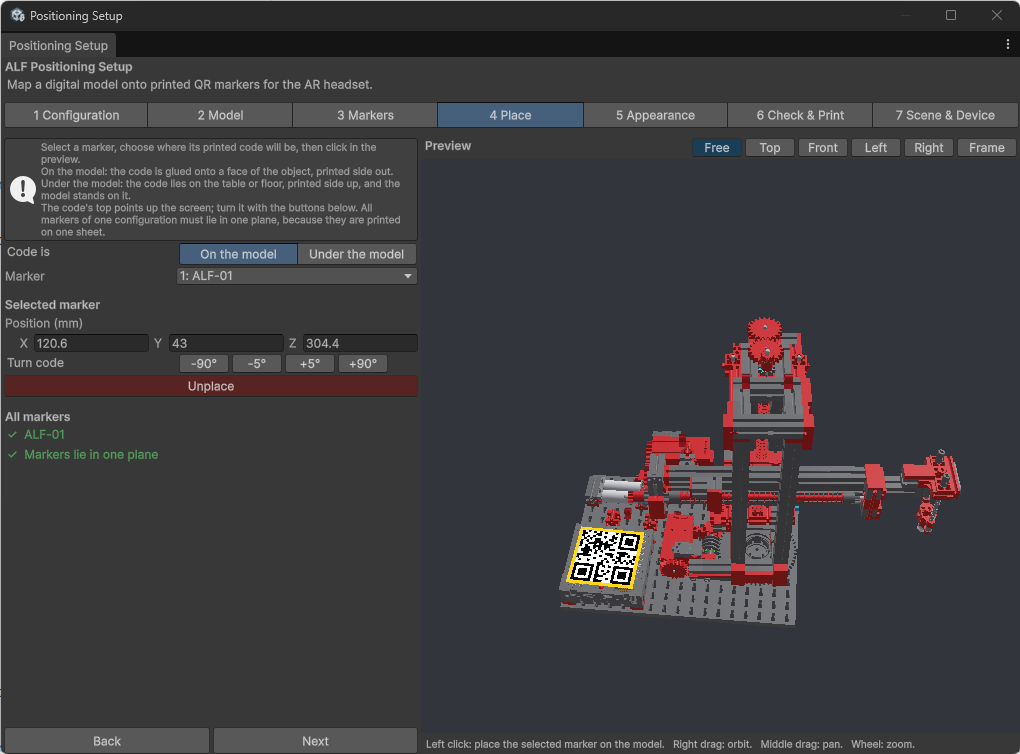Turn code by +90°
Viewport: 1020px width, 754px height.
pos(363,364)
